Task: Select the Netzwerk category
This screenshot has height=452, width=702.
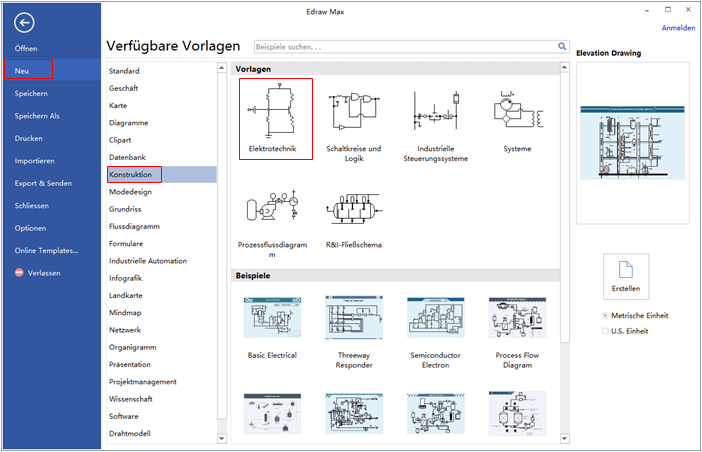Action: (125, 330)
